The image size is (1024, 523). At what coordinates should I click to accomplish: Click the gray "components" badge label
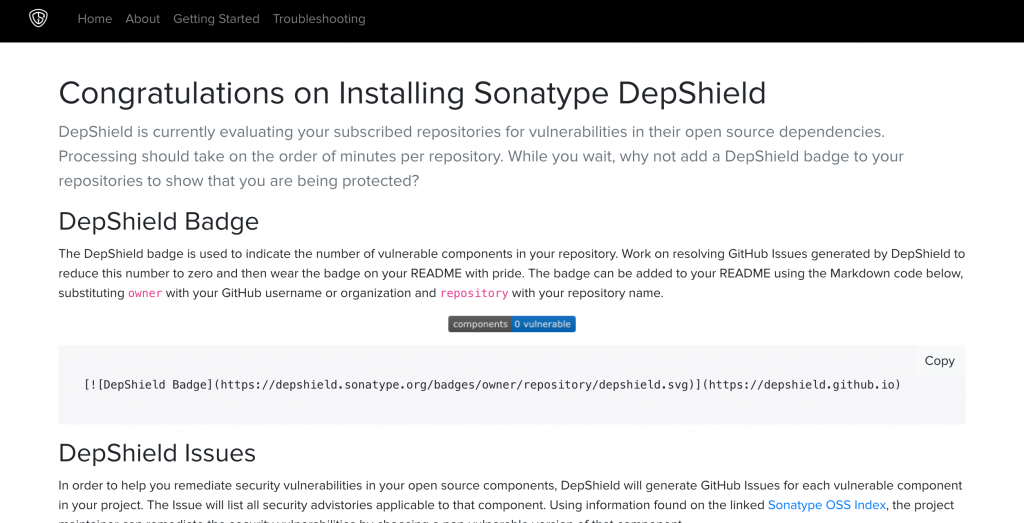479,324
